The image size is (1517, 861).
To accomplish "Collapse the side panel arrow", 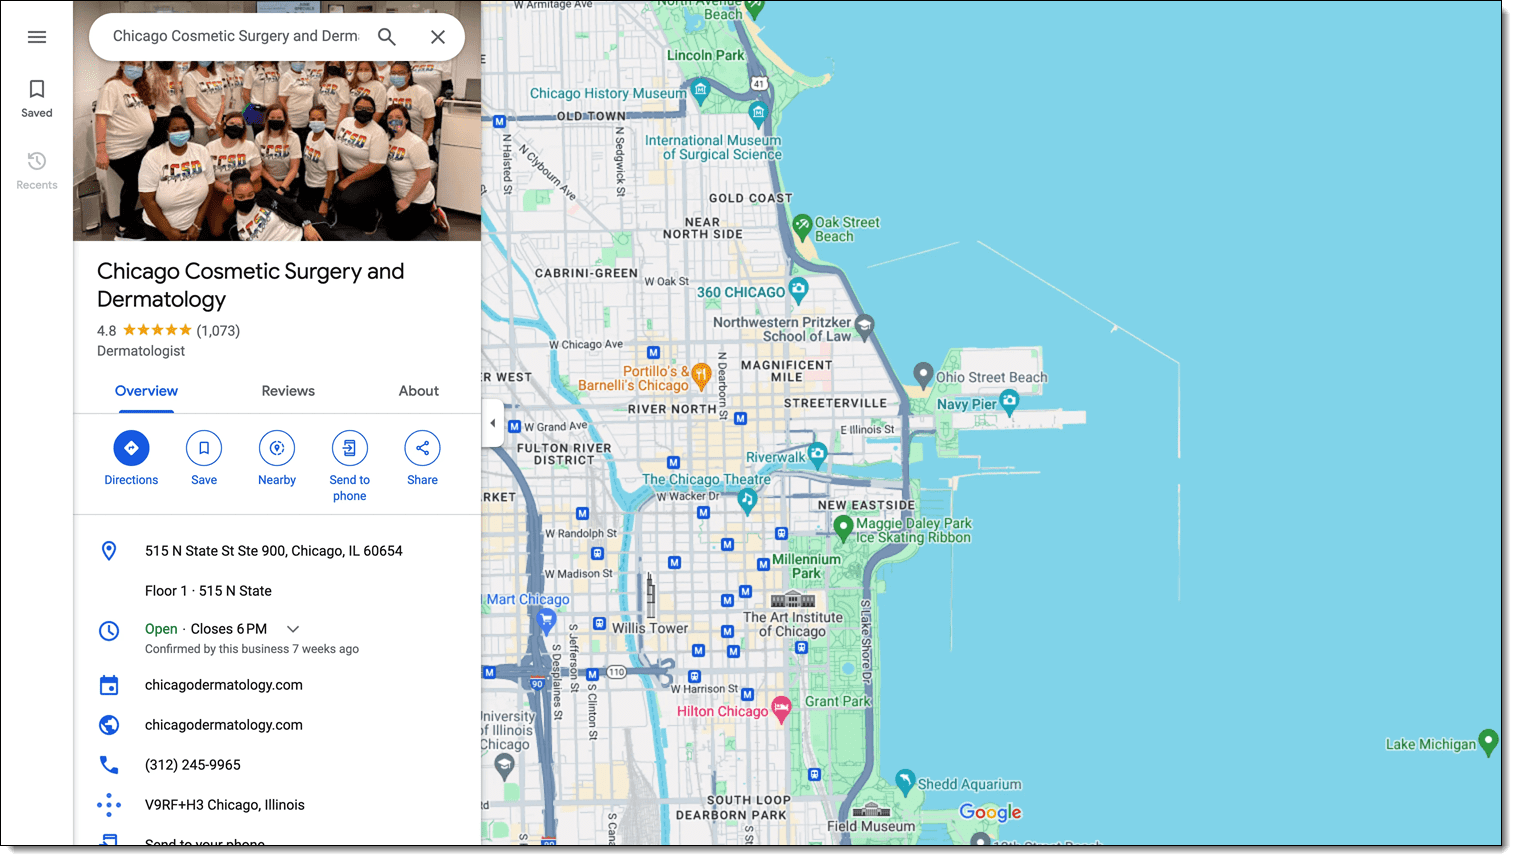I will pyautogui.click(x=492, y=423).
